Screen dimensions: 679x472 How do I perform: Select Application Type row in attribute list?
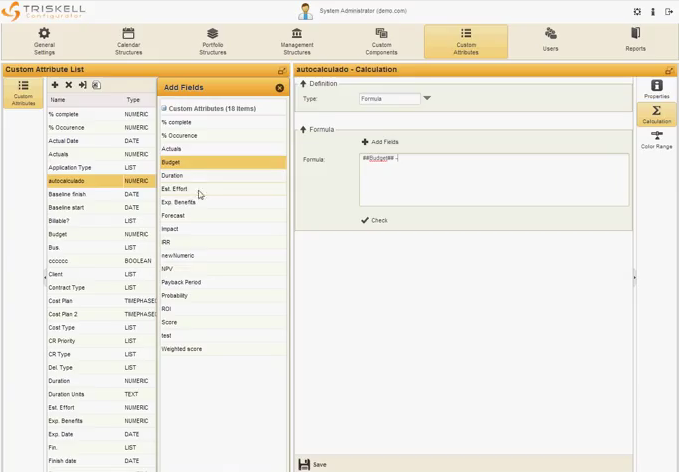[x=101, y=168]
